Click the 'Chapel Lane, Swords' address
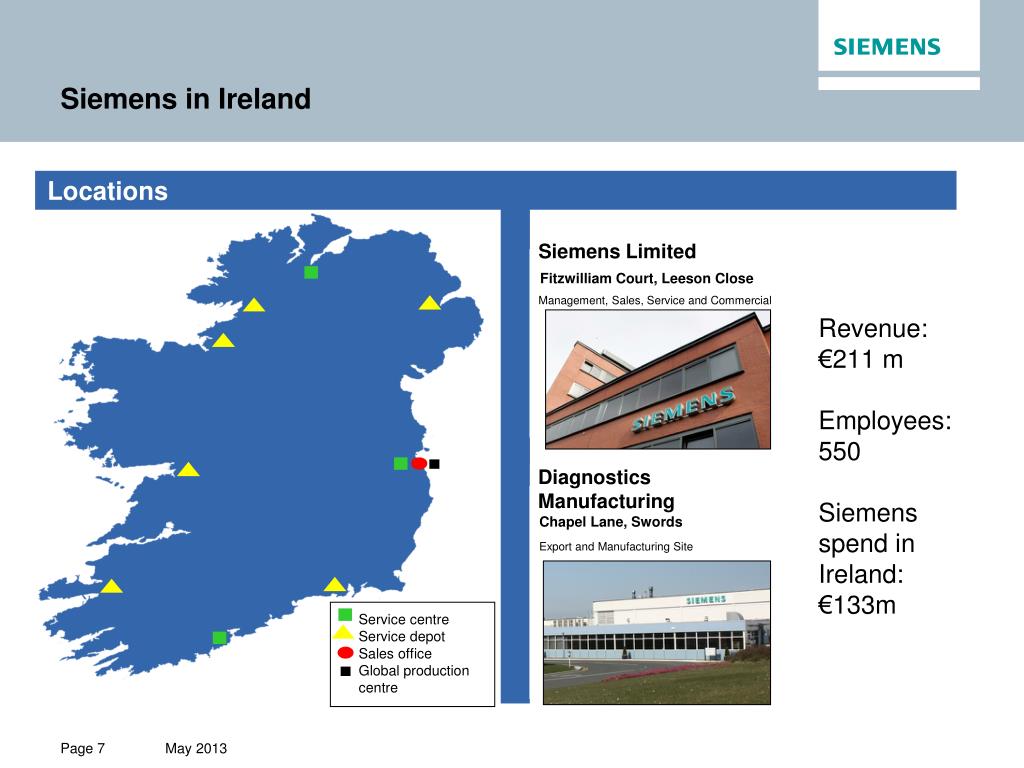Image resolution: width=1024 pixels, height=768 pixels. 611,522
